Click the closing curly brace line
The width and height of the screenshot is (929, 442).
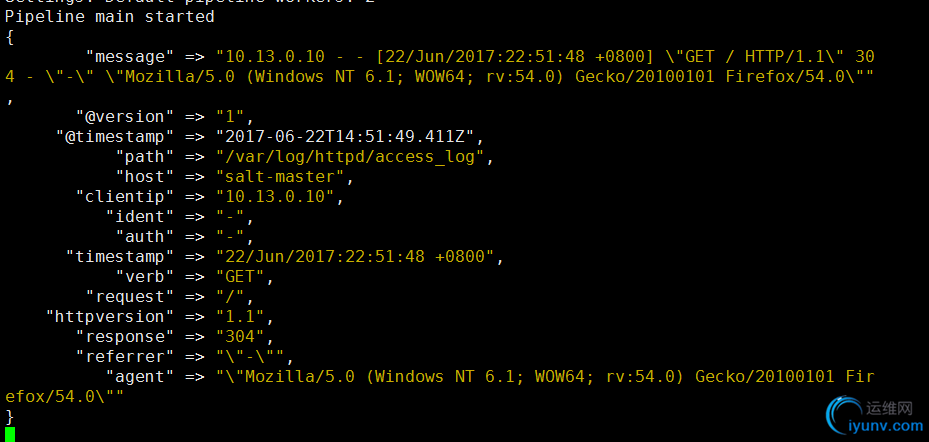point(9,415)
